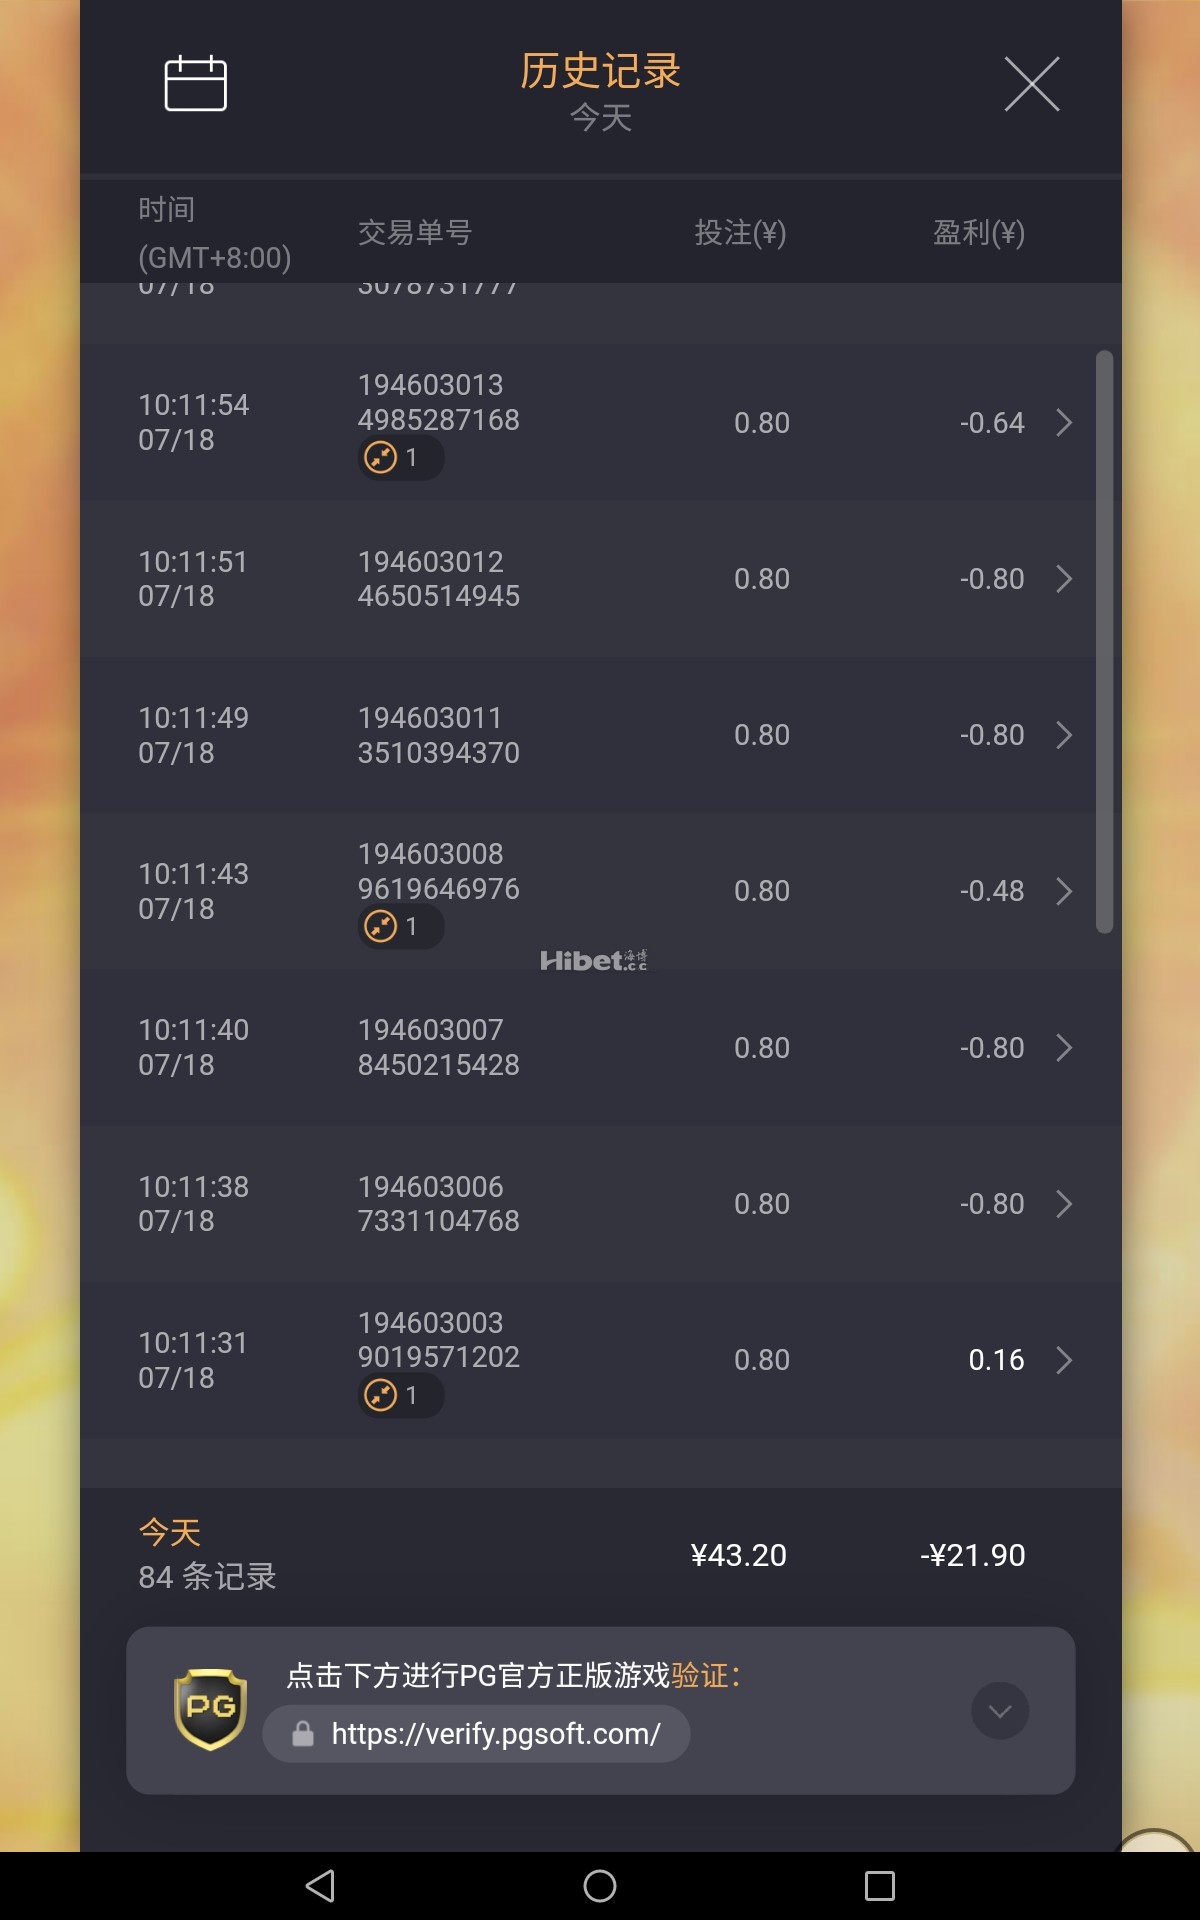Collapse the PG verification banner chevron
Image resolution: width=1200 pixels, height=1920 pixels.
click(x=999, y=1711)
